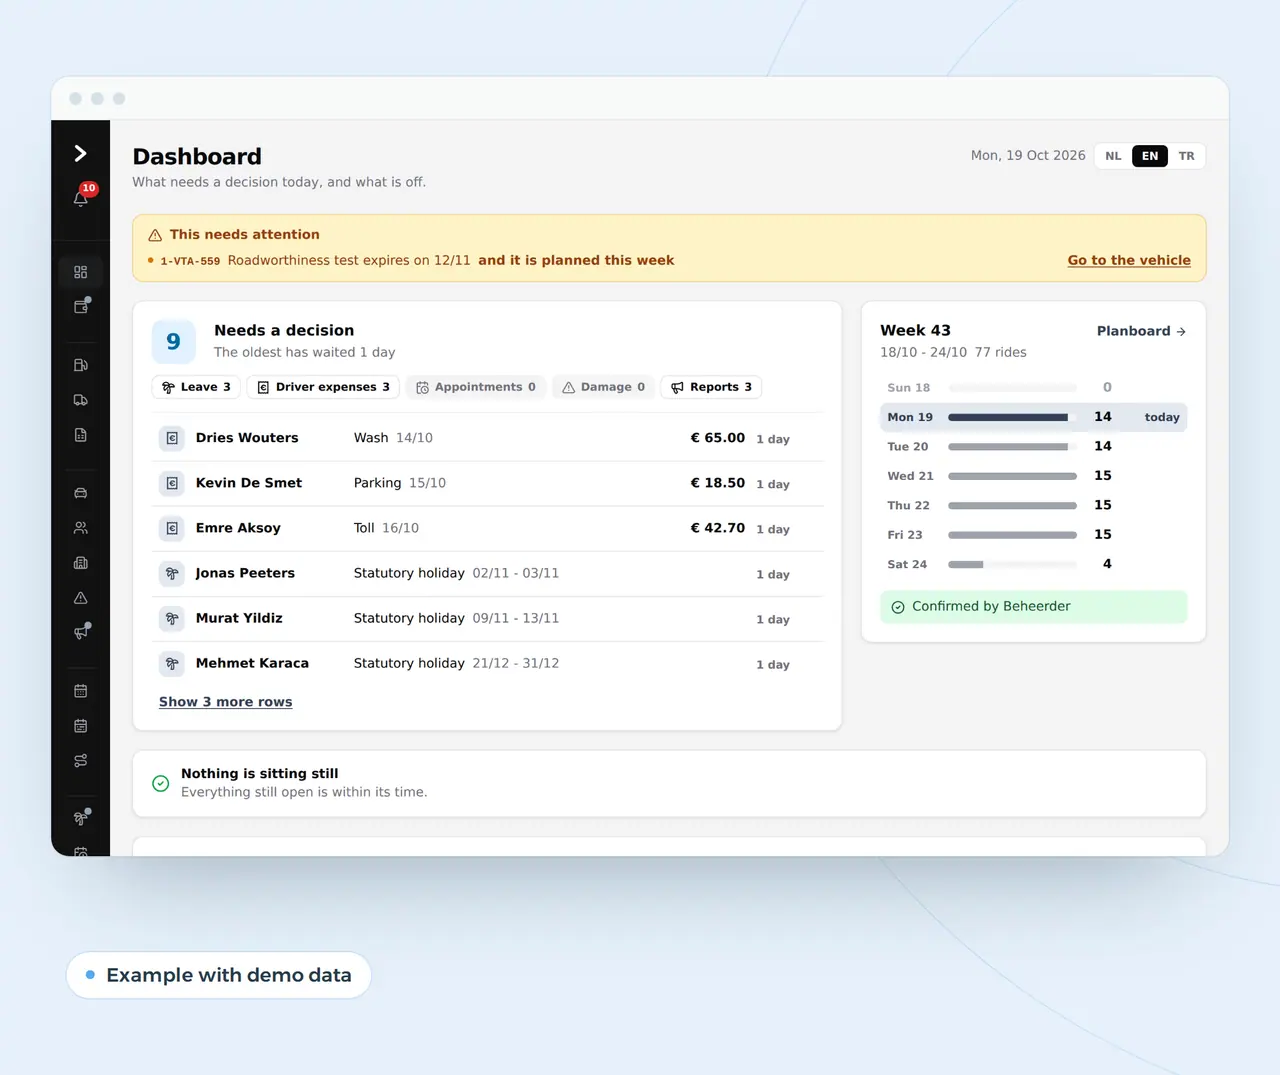Click the Sat 24 rides progress bar

pyautogui.click(x=1012, y=564)
